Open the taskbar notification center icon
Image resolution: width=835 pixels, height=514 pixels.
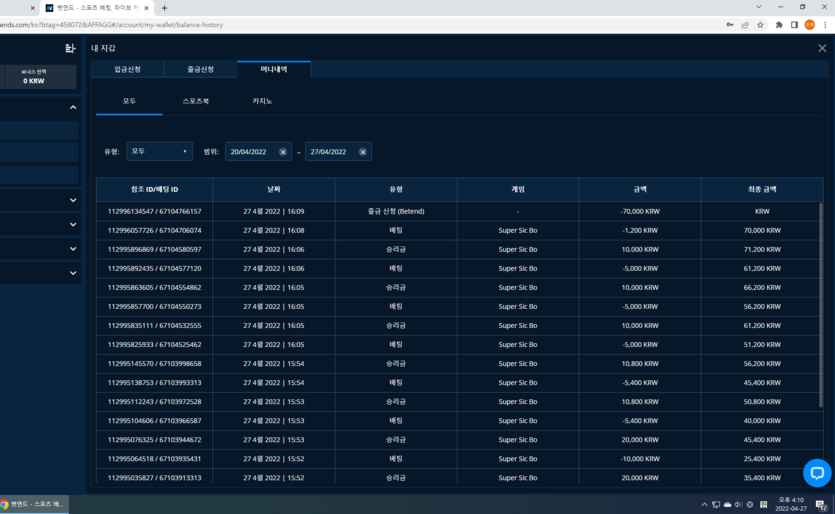(821, 504)
